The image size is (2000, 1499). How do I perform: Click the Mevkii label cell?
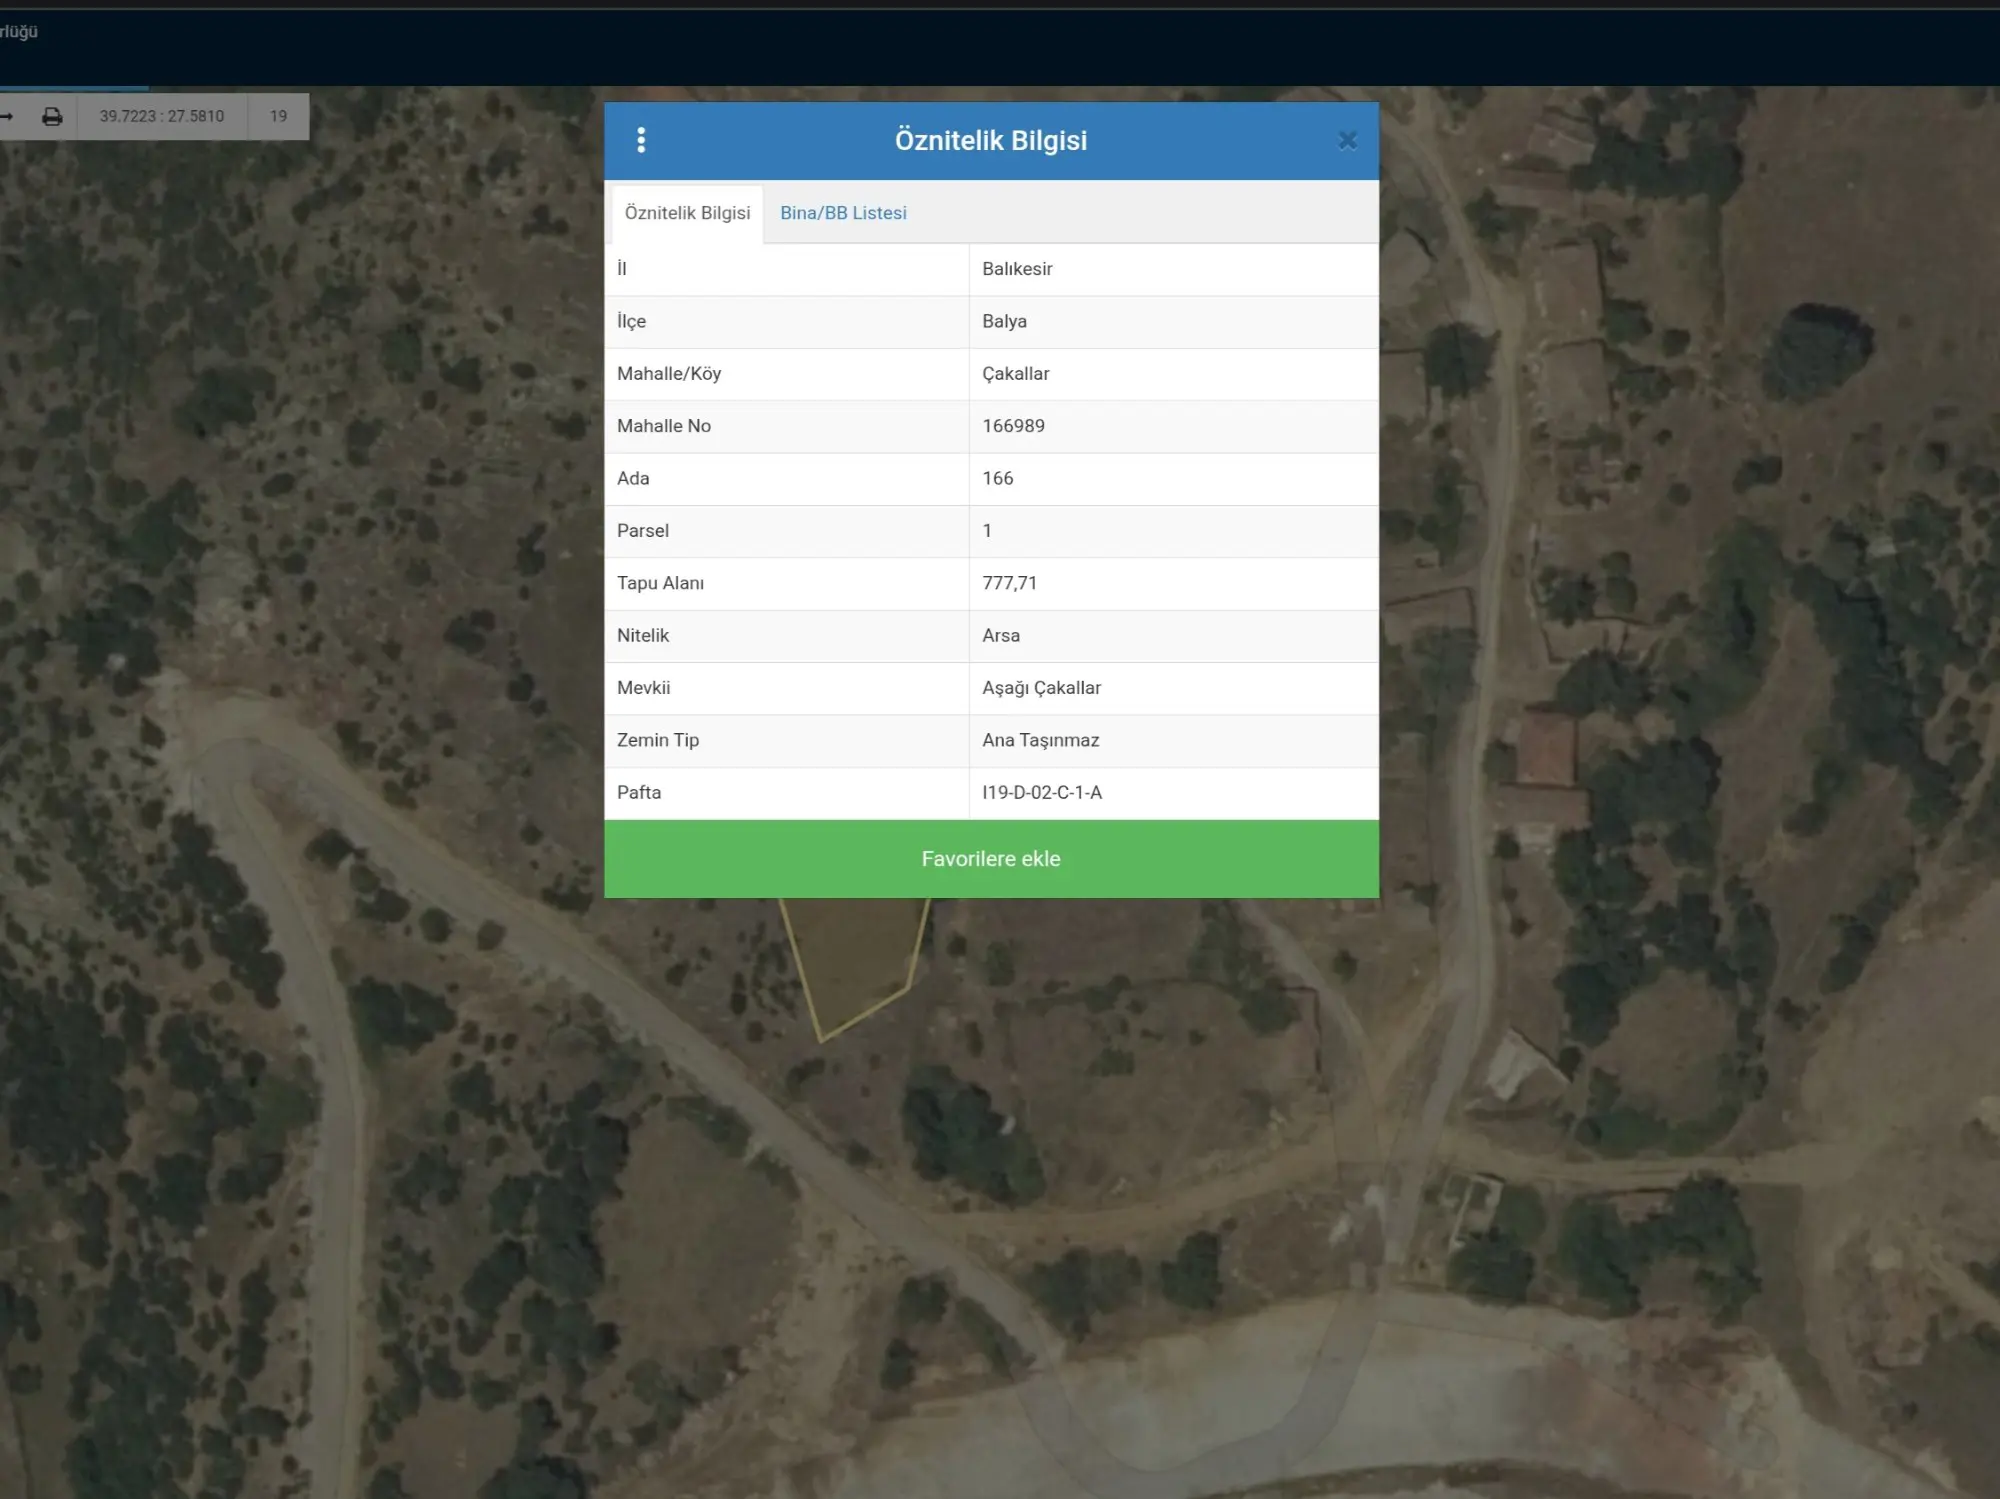coord(787,688)
